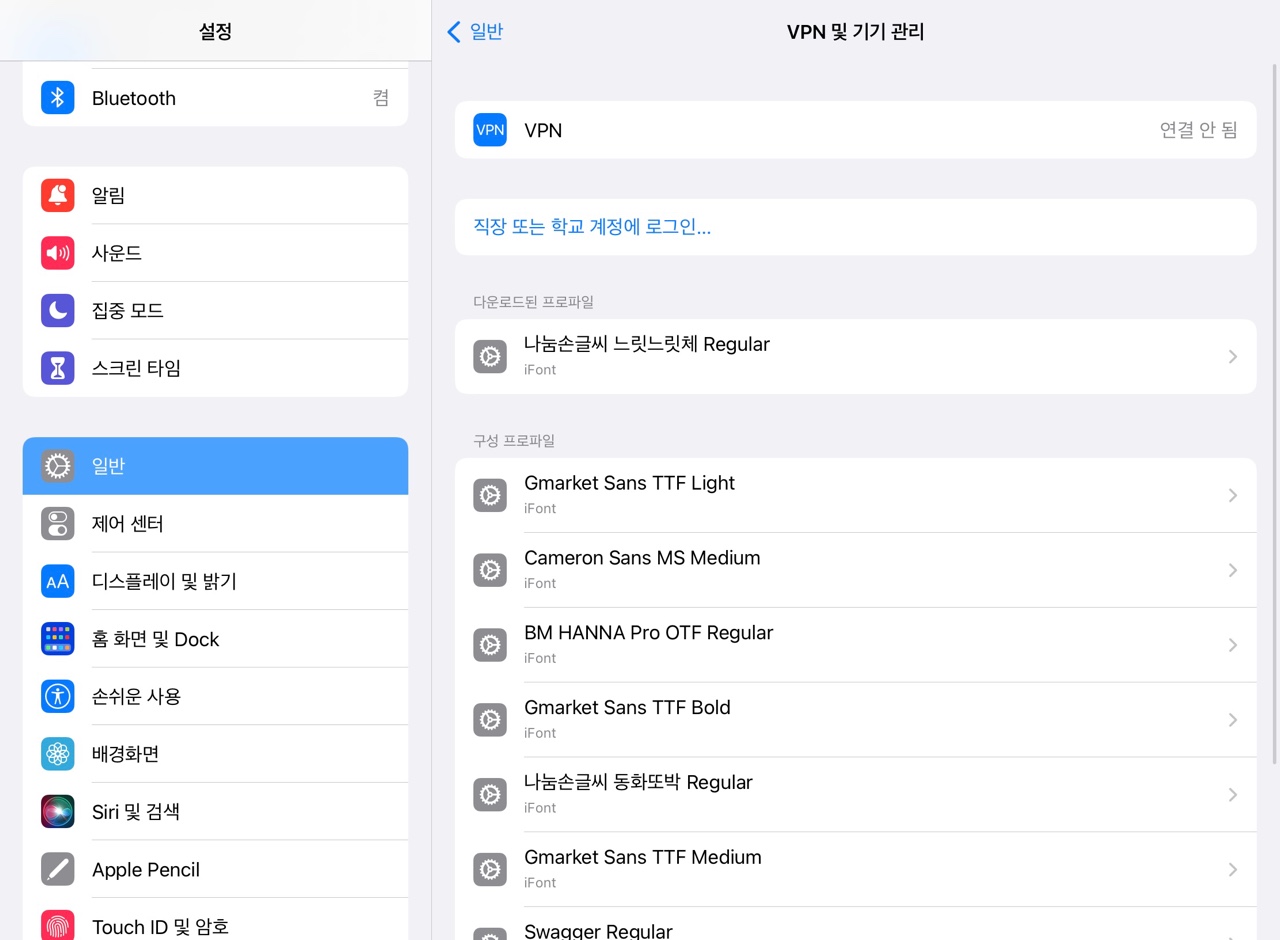This screenshot has height=940, width=1280.
Task: Select 디스플레이 및 밝기 in settings sidebar
Action: point(215,581)
